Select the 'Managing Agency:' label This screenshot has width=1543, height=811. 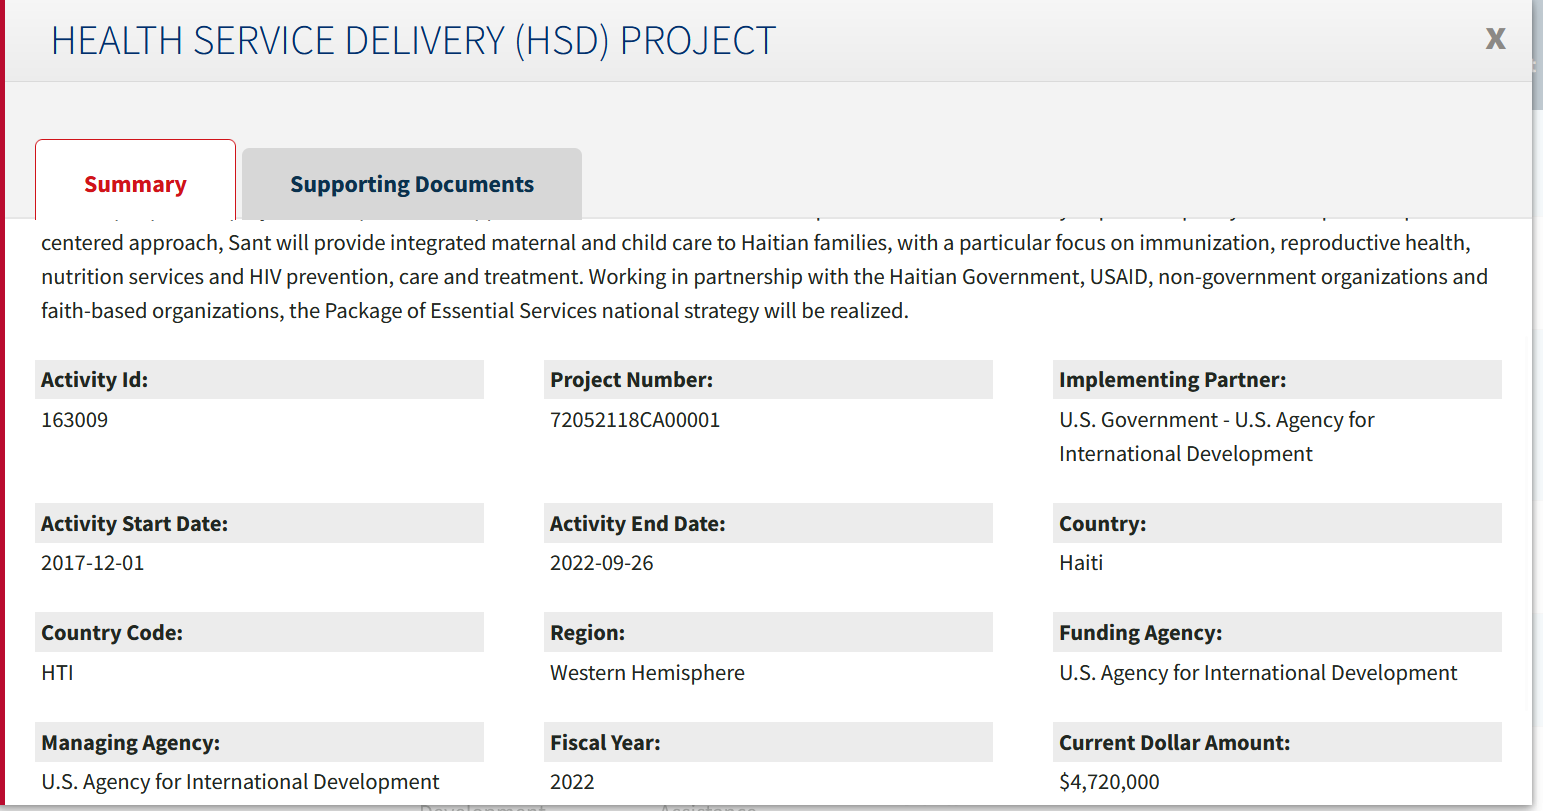130,743
